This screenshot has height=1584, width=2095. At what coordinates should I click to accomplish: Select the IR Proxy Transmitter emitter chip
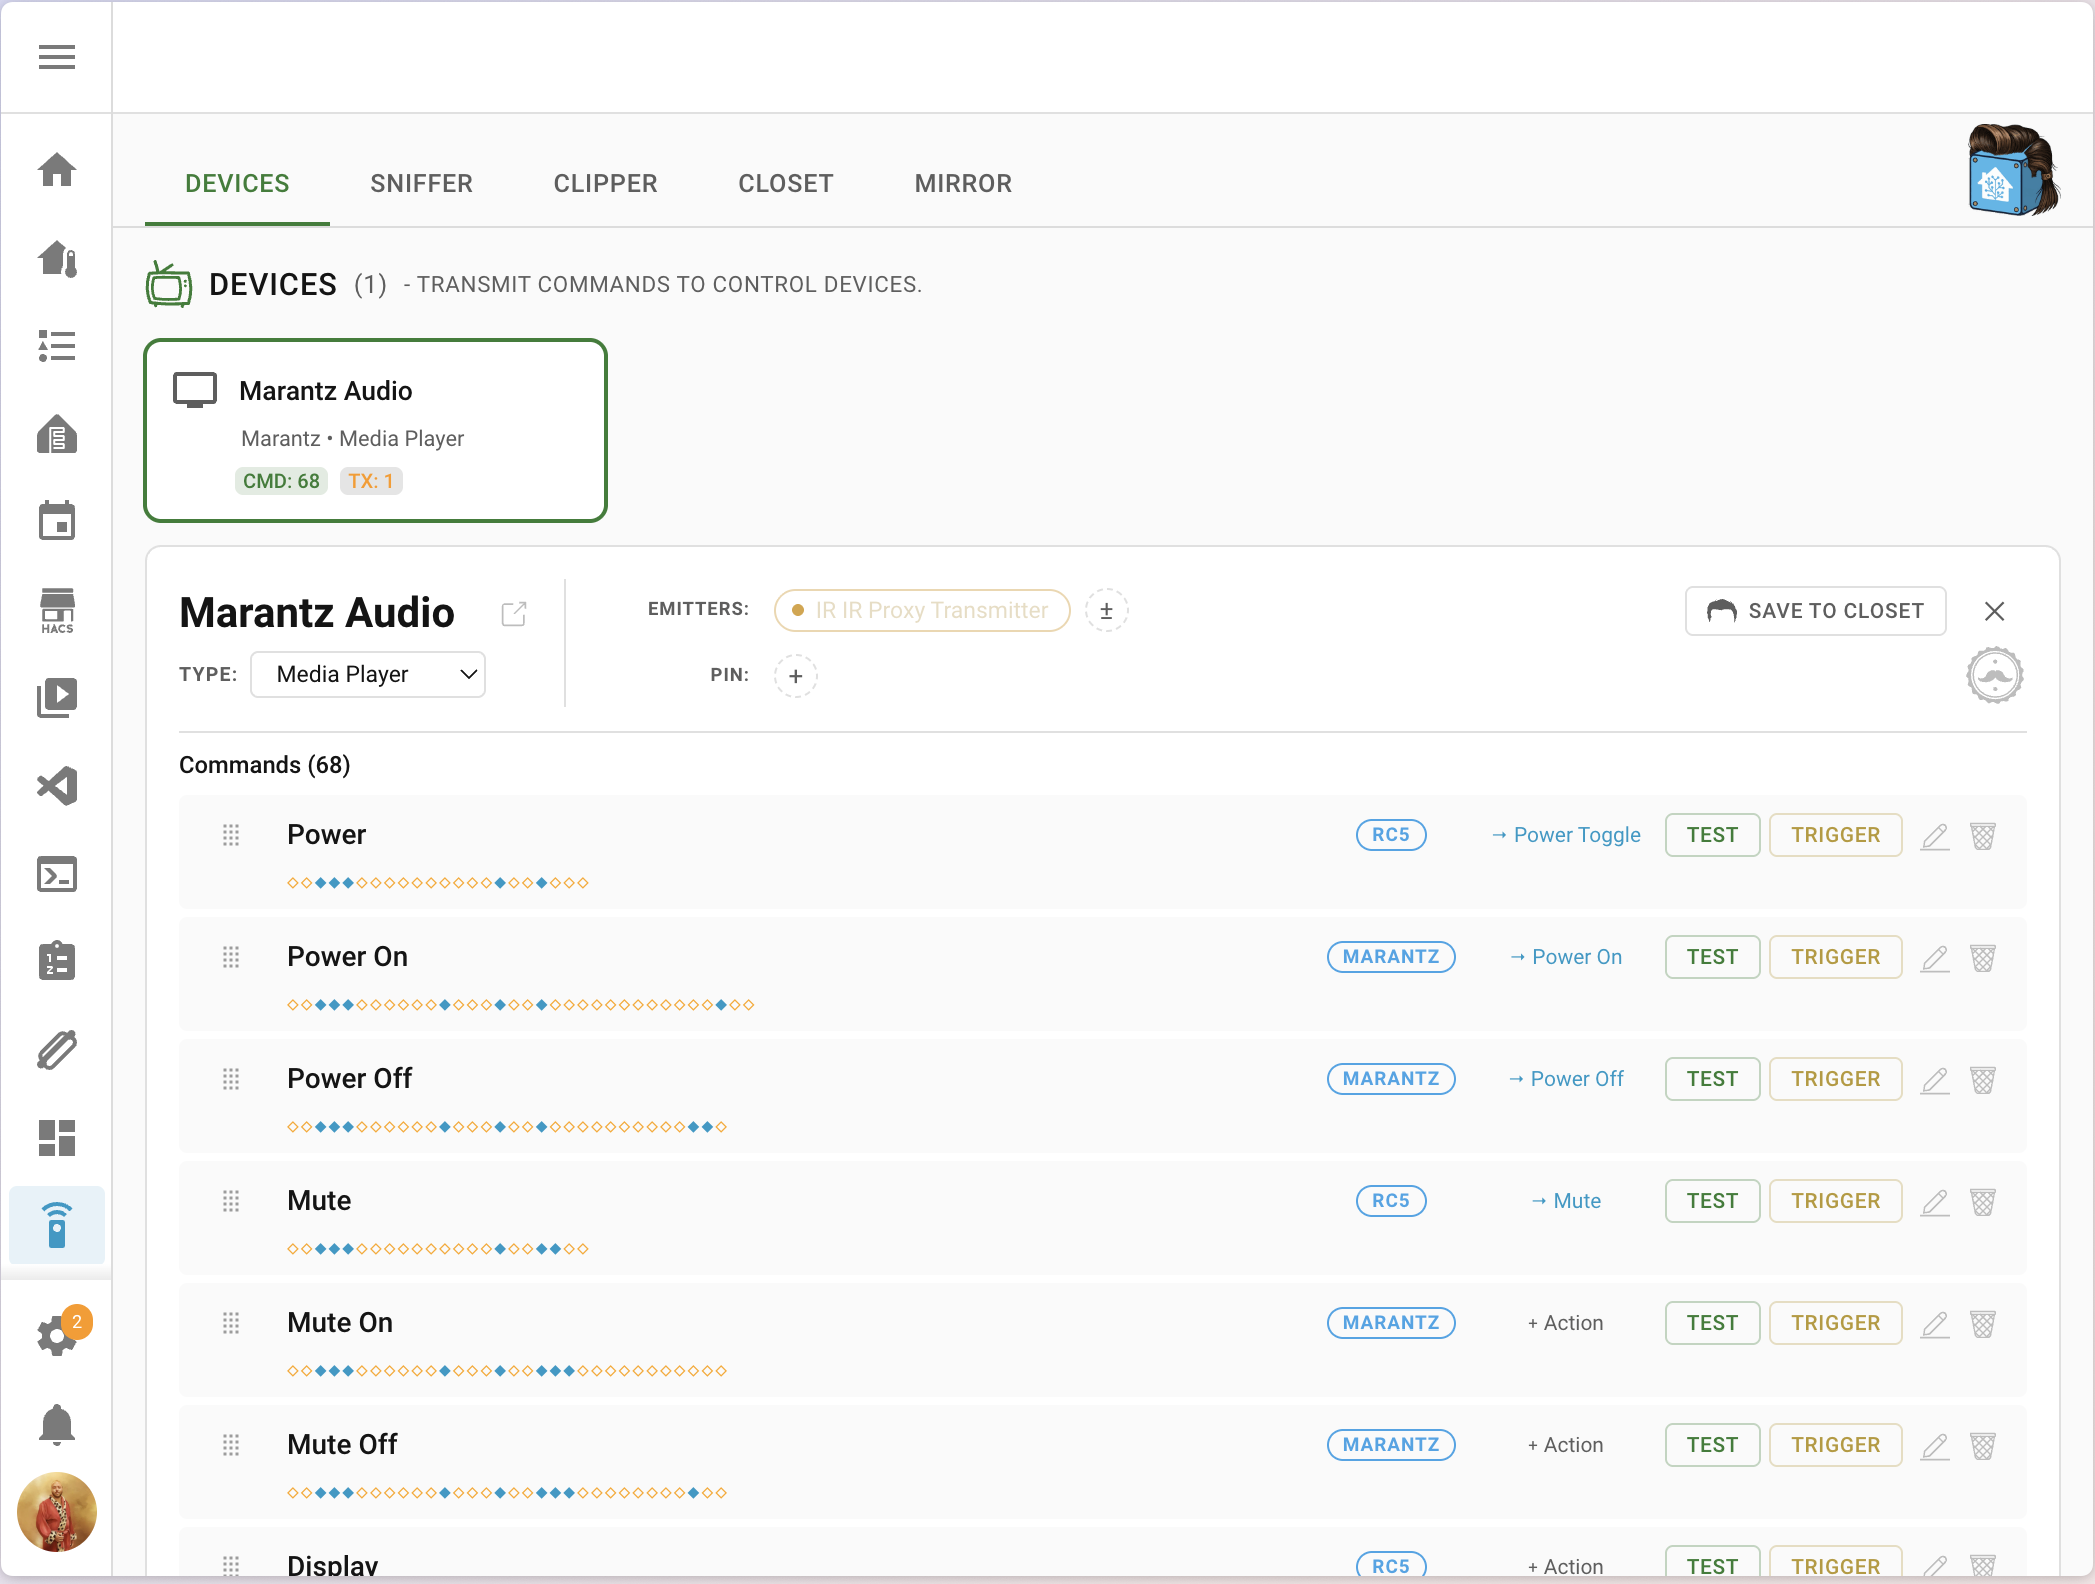922,610
